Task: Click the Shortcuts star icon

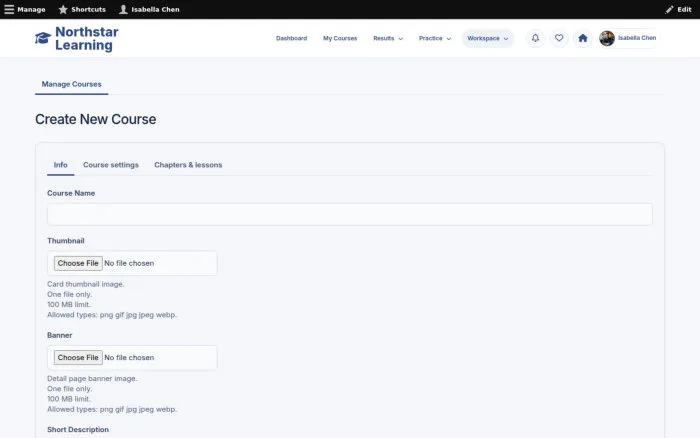Action: click(63, 9)
